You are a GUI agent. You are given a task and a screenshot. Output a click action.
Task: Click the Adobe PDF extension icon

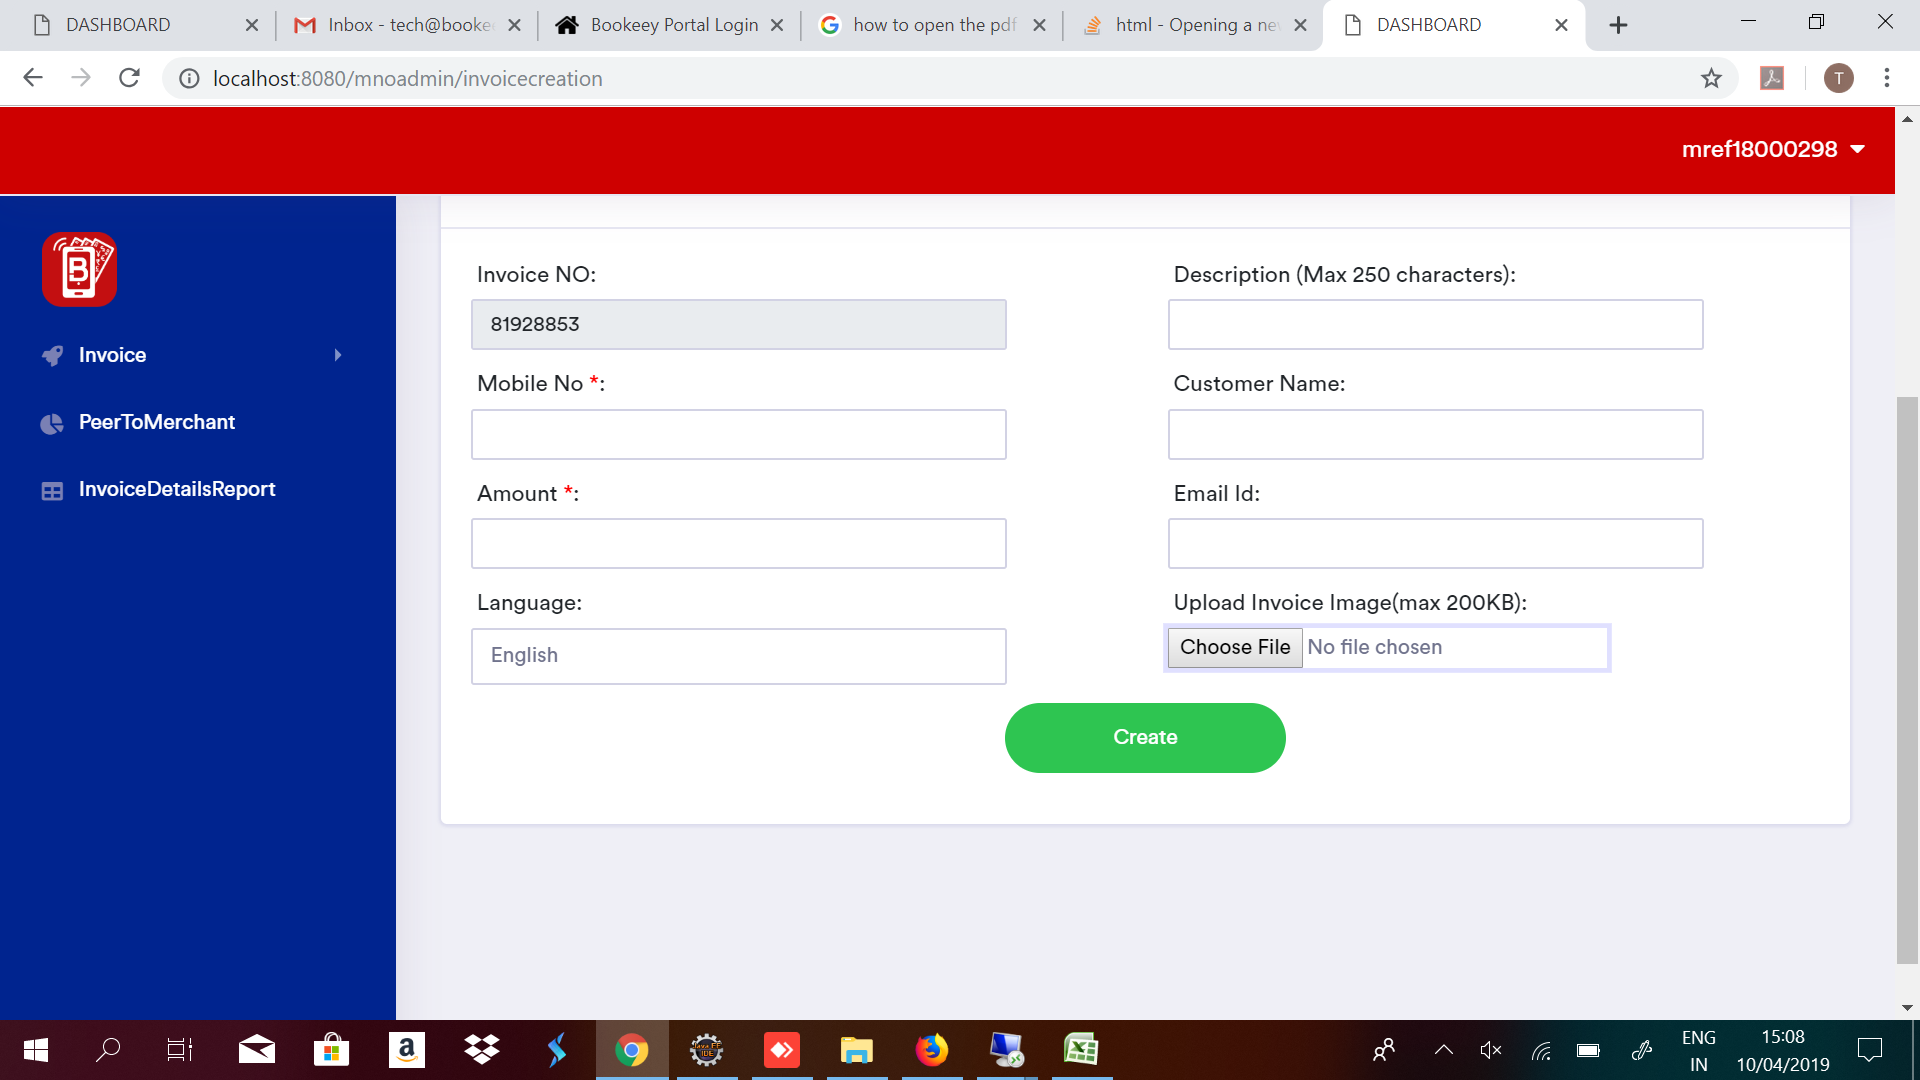[1772, 78]
